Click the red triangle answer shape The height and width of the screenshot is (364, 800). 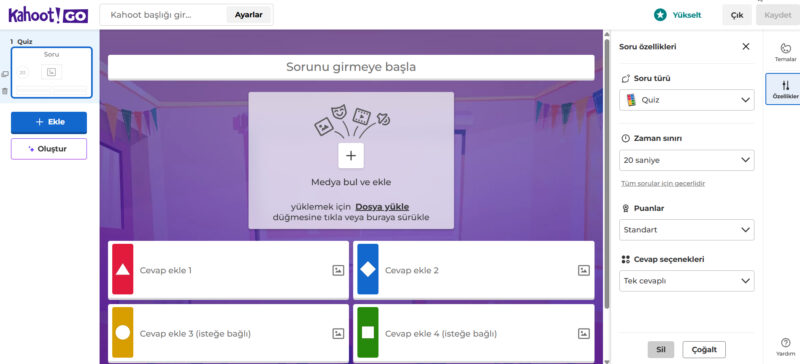[122, 270]
